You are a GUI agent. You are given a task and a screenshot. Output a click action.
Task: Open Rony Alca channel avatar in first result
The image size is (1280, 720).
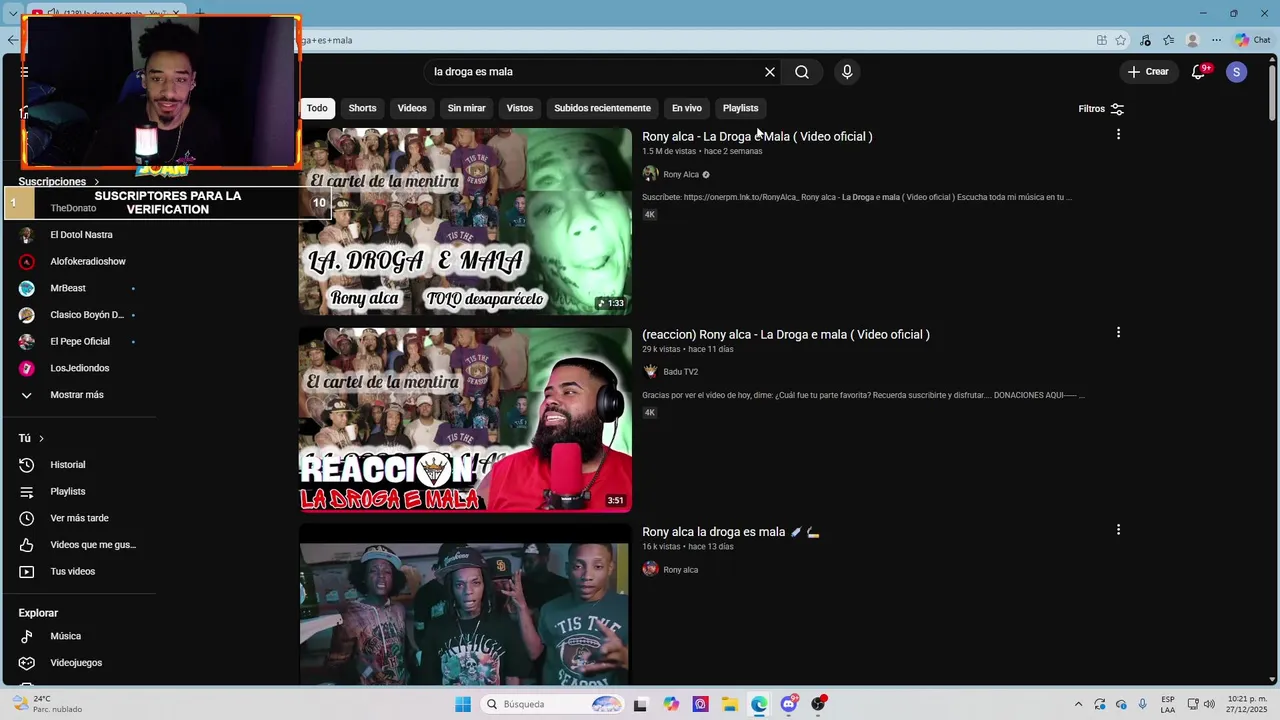(x=650, y=174)
